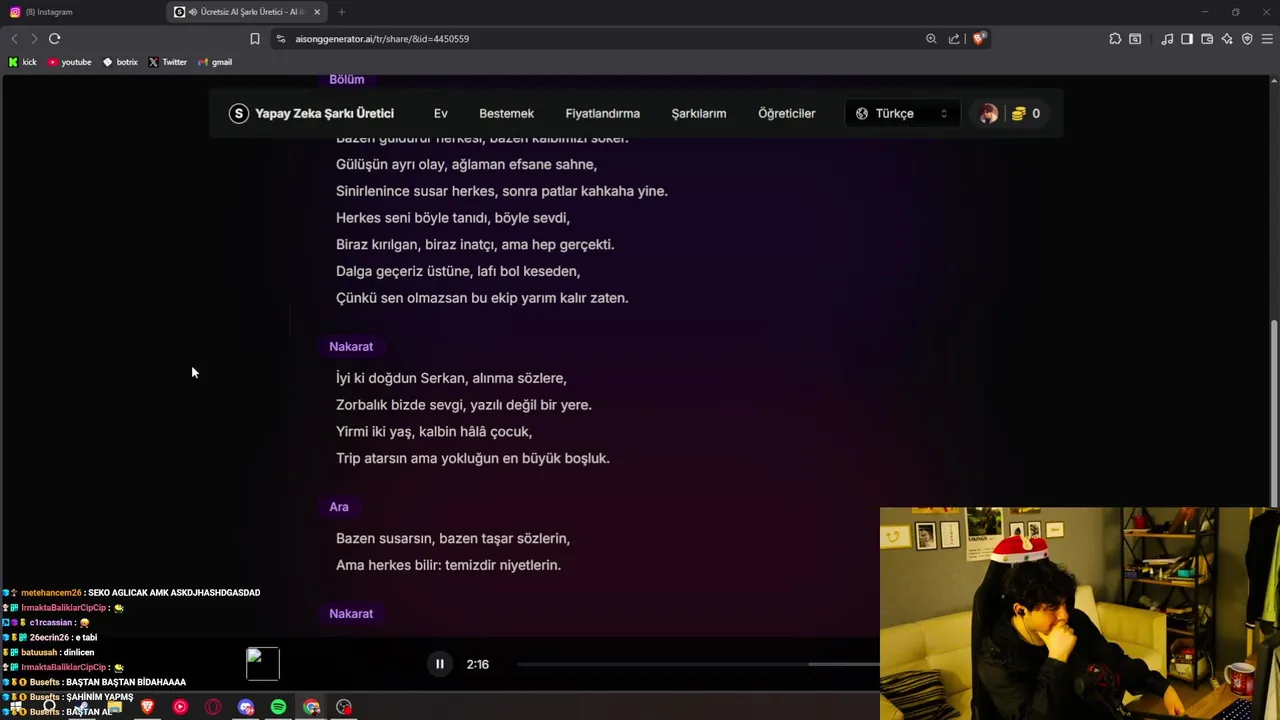Switch to the Instagram tab
The height and width of the screenshot is (720, 1280).
pyautogui.click(x=80, y=12)
